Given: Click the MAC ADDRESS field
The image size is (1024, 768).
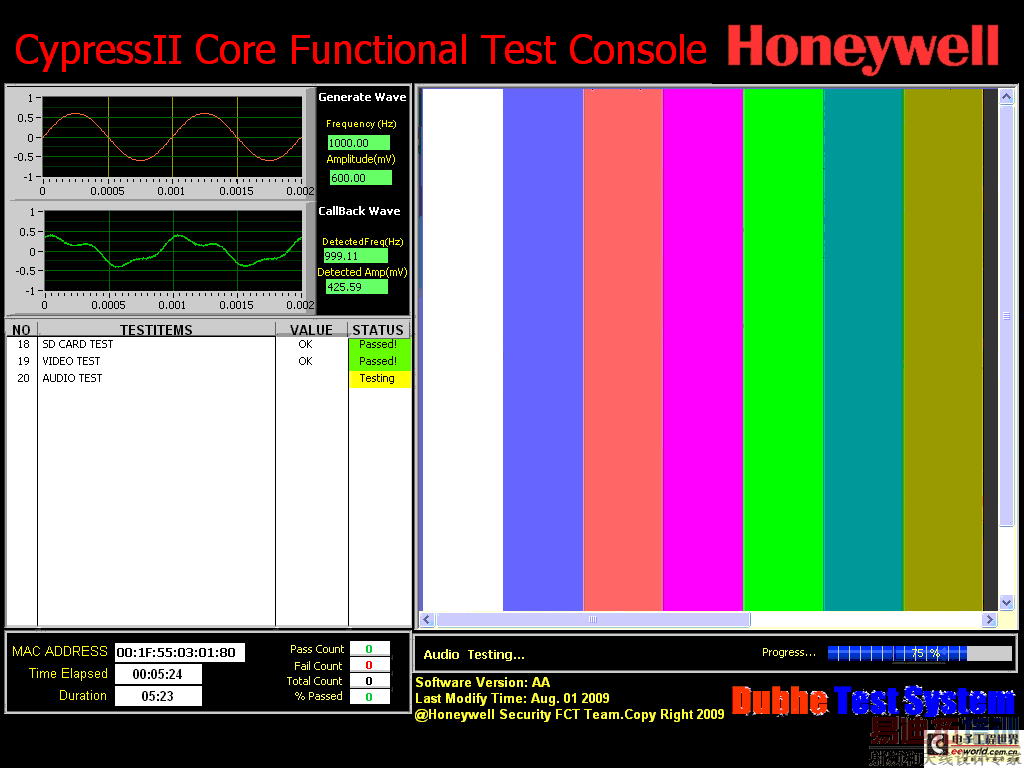Looking at the screenshot, I should (x=180, y=652).
